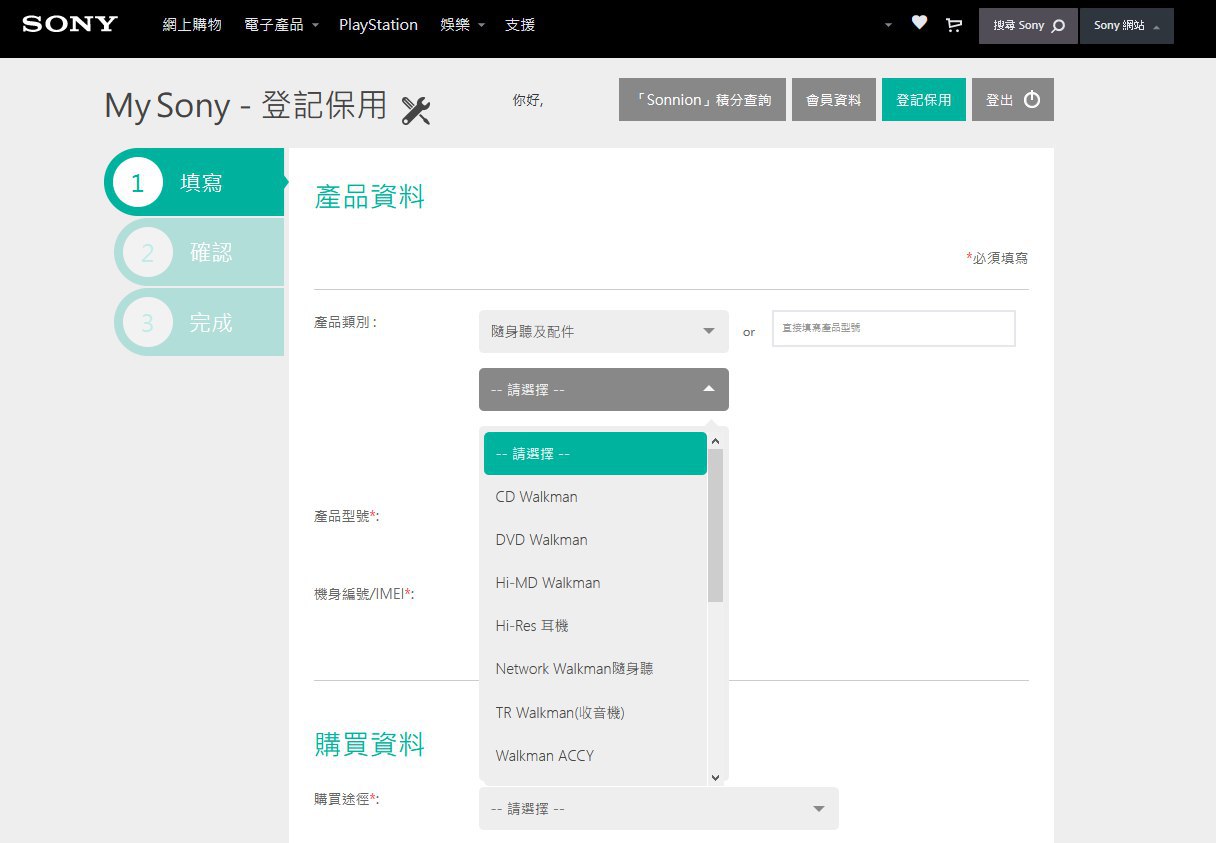The height and width of the screenshot is (843, 1216).
Task: Choose Hi-MD Walkman from the list
Action: pos(595,583)
